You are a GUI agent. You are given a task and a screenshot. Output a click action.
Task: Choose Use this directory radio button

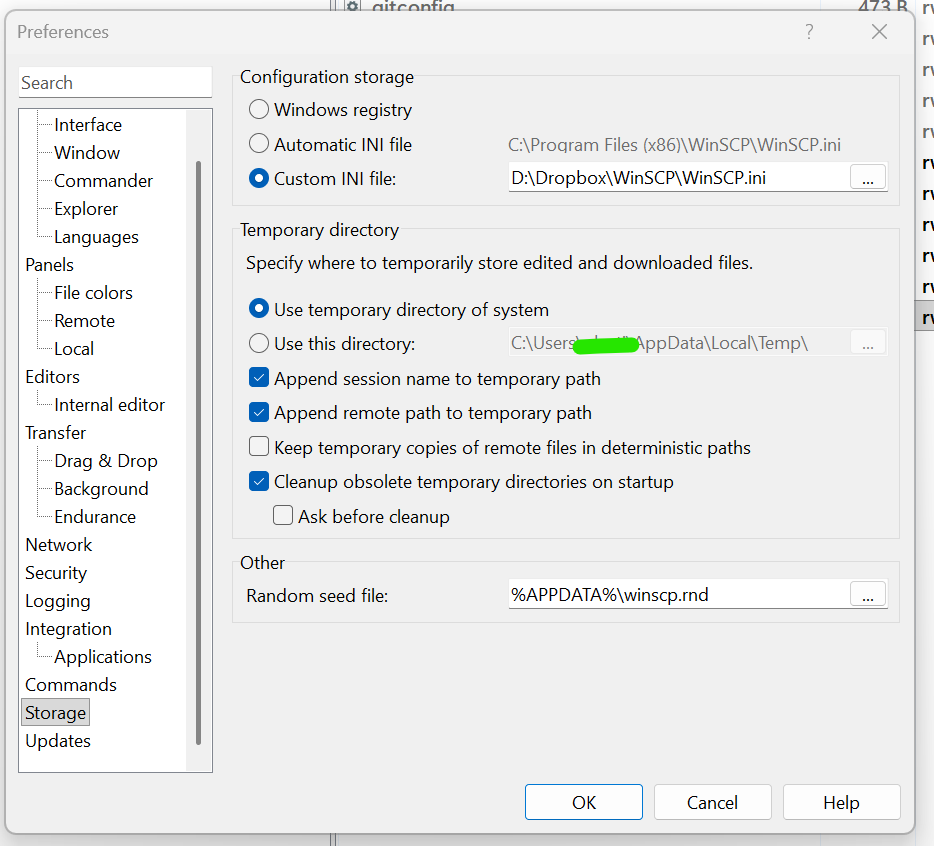259,344
